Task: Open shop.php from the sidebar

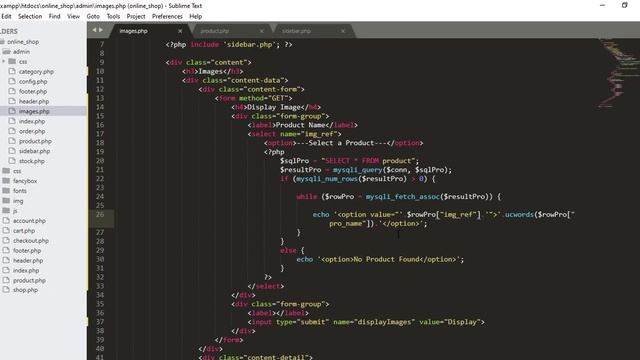Action: point(25,290)
